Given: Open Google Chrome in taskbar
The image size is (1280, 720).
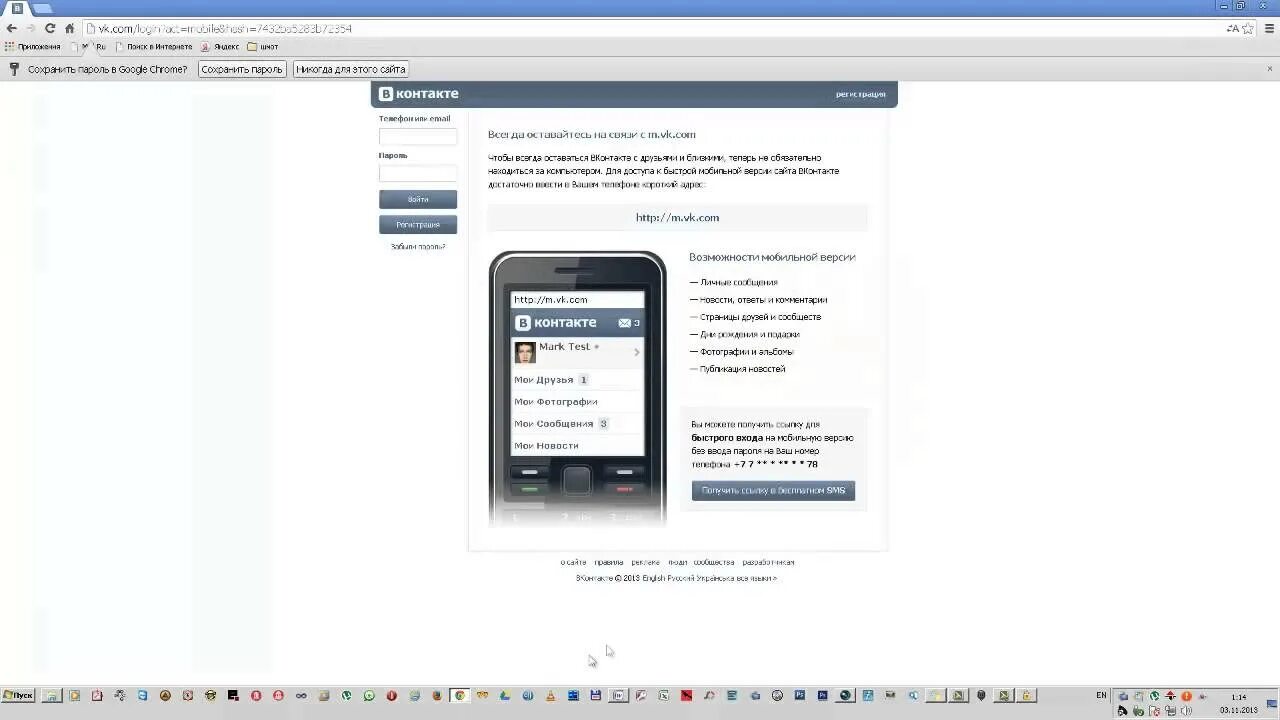Looking at the screenshot, I should (x=460, y=696).
